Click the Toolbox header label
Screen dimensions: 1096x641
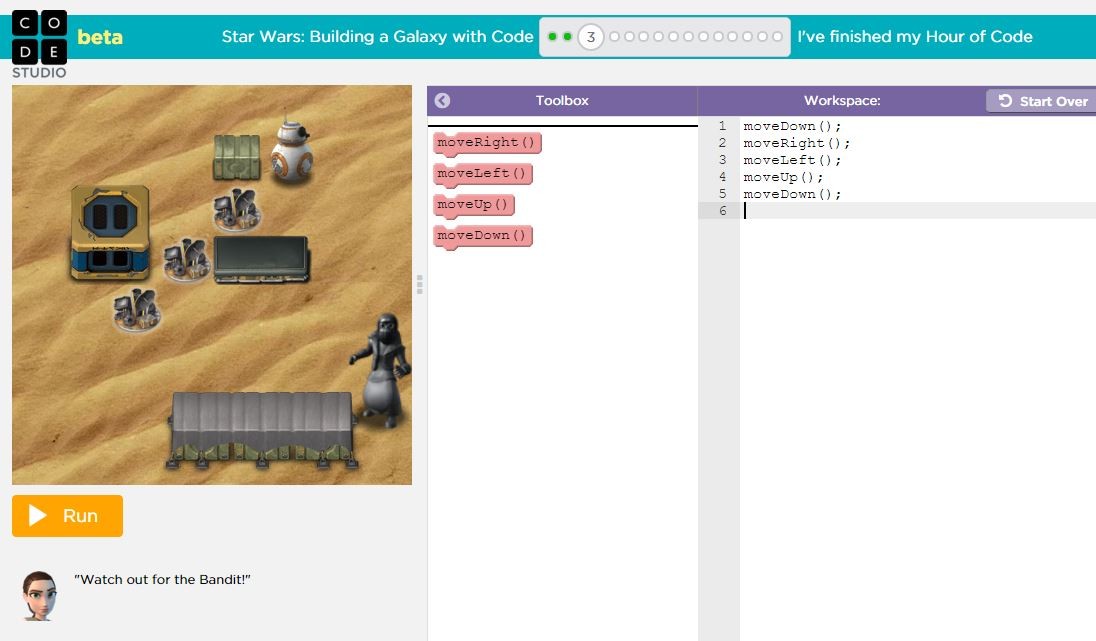click(562, 101)
